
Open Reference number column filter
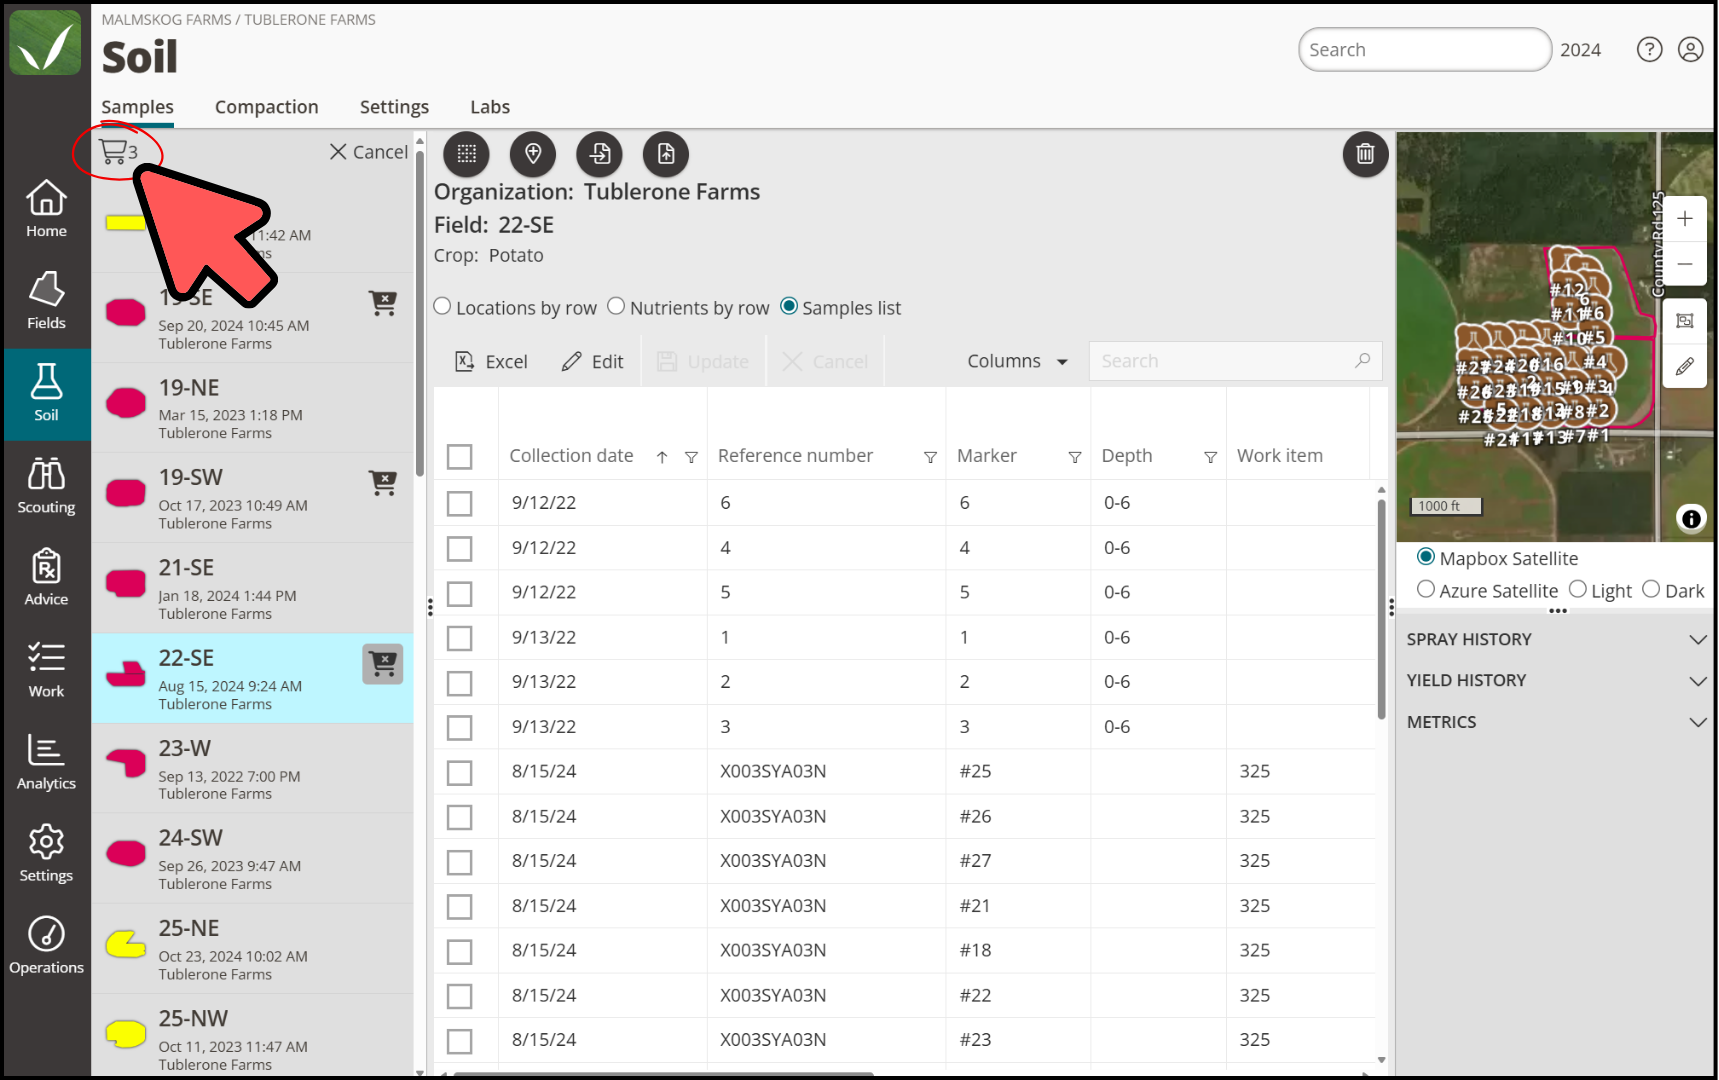point(930,457)
